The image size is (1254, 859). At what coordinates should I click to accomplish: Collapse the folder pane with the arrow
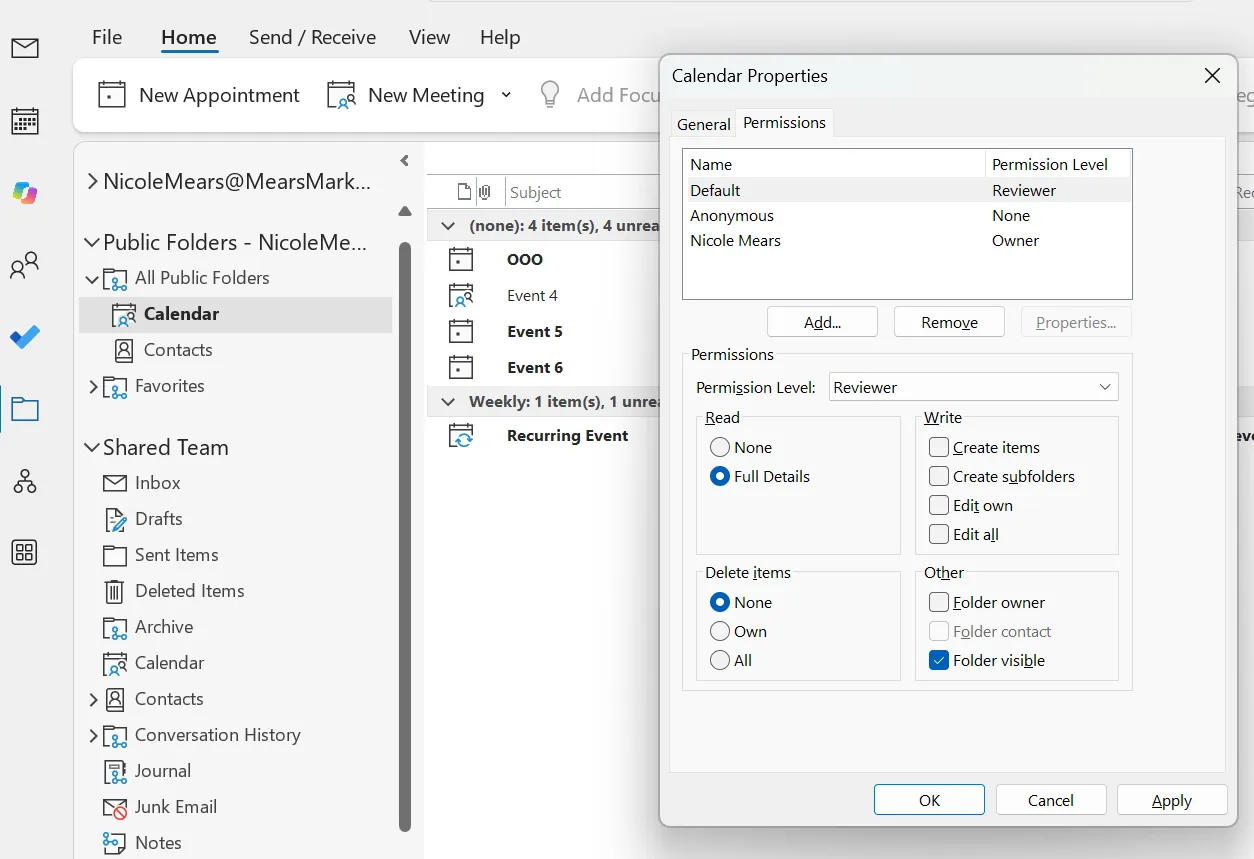pyautogui.click(x=405, y=160)
